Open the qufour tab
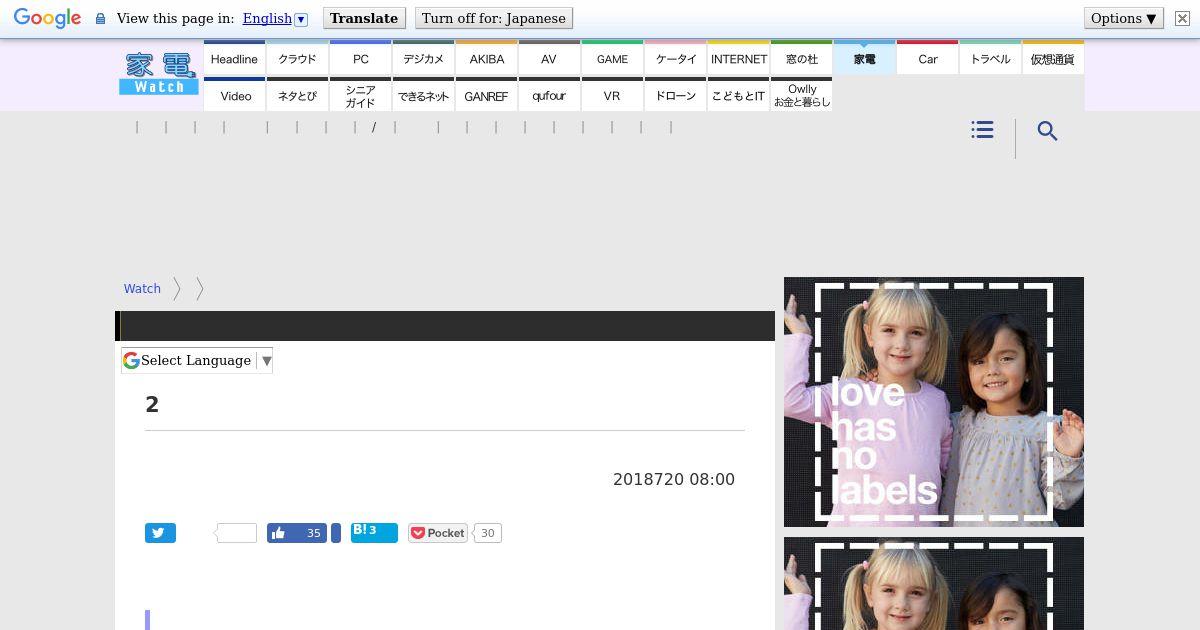1200x630 pixels. coord(549,95)
